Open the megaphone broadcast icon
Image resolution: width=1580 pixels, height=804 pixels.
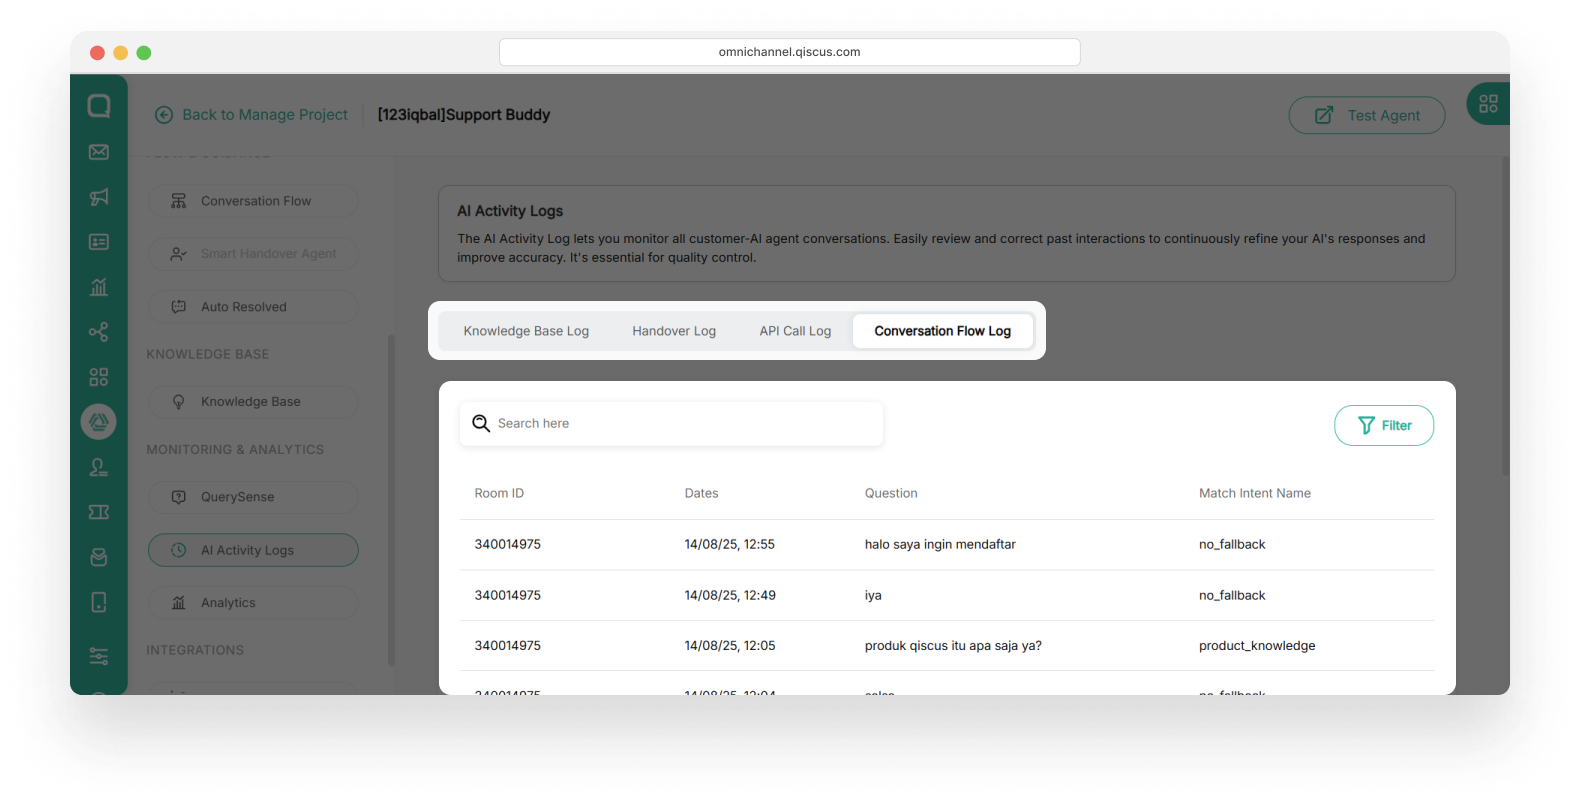pos(99,197)
